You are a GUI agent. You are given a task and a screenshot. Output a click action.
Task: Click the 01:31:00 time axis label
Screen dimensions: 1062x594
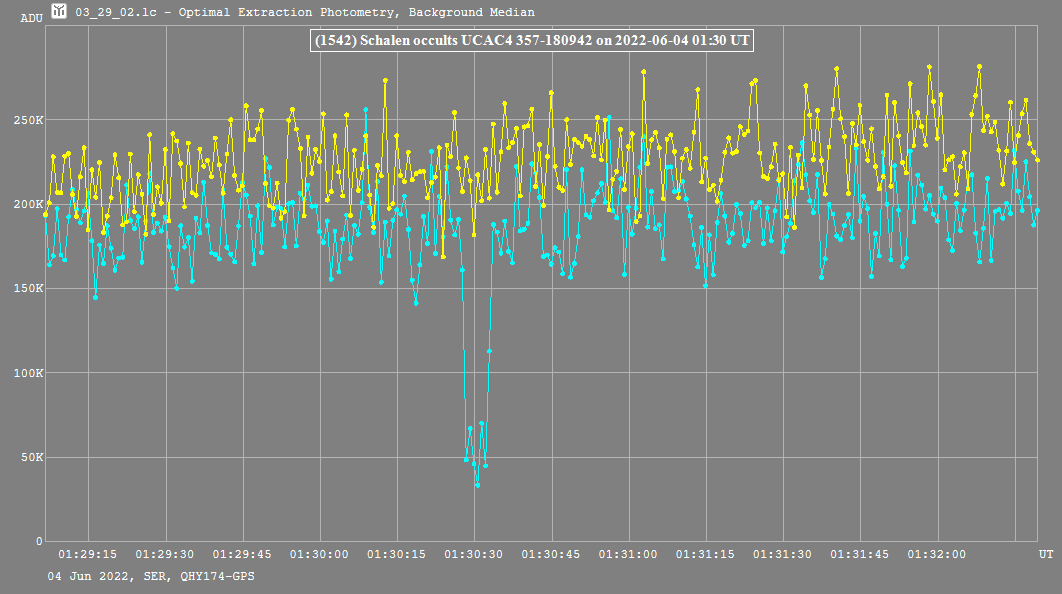coord(629,554)
